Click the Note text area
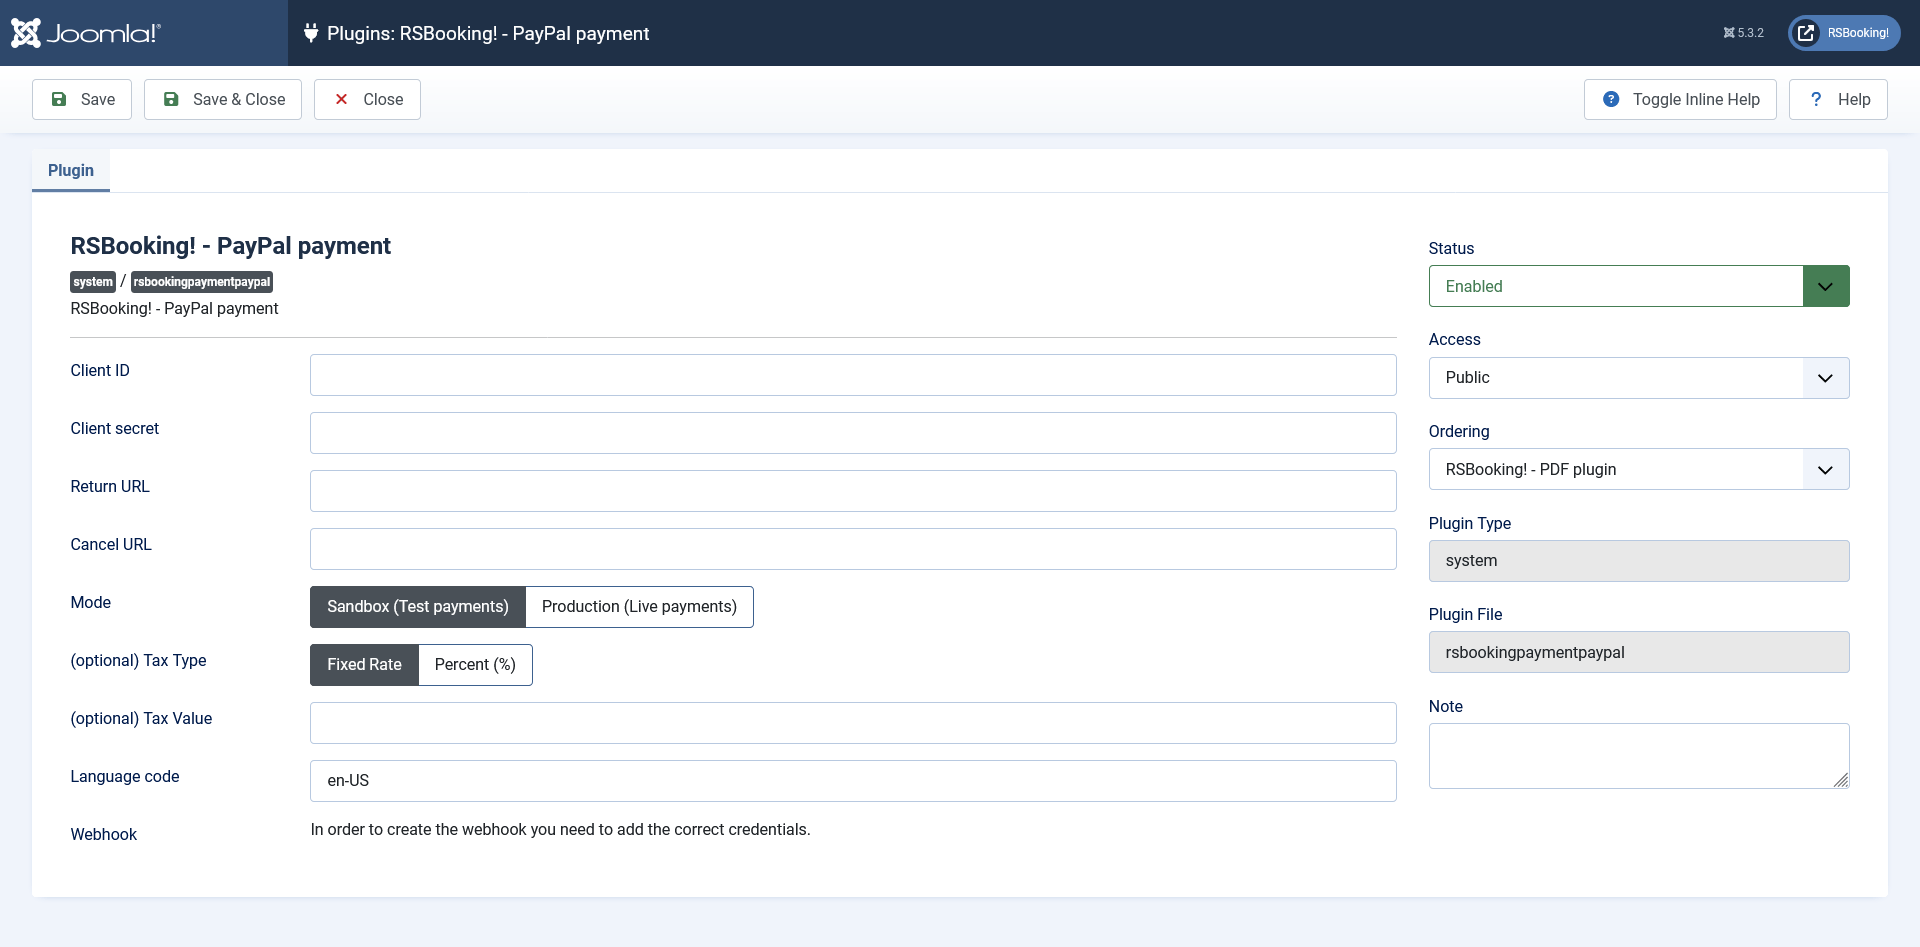This screenshot has height=947, width=1920. 1639,756
